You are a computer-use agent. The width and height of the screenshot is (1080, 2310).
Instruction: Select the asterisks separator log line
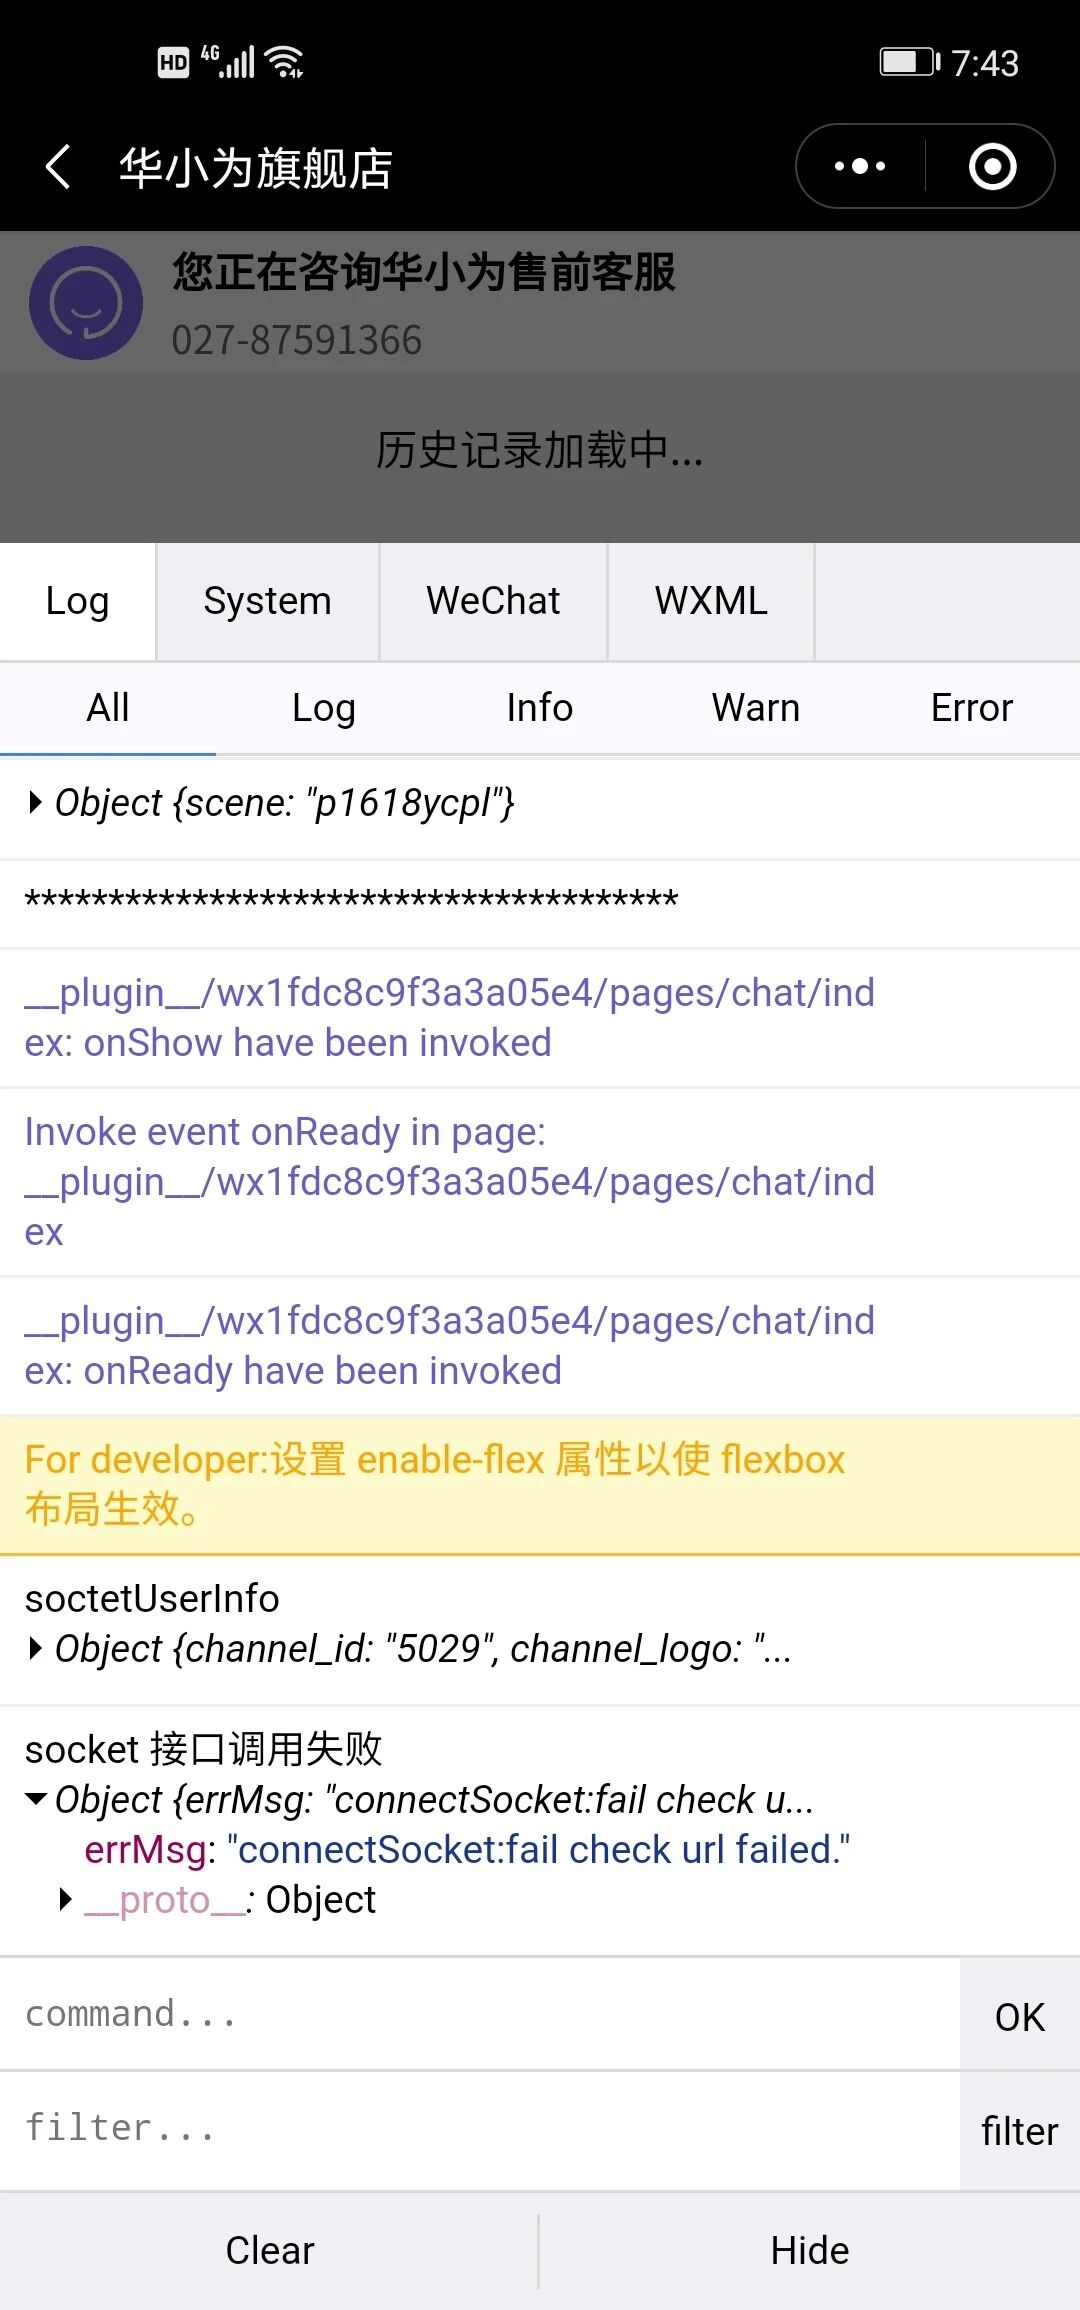[352, 899]
